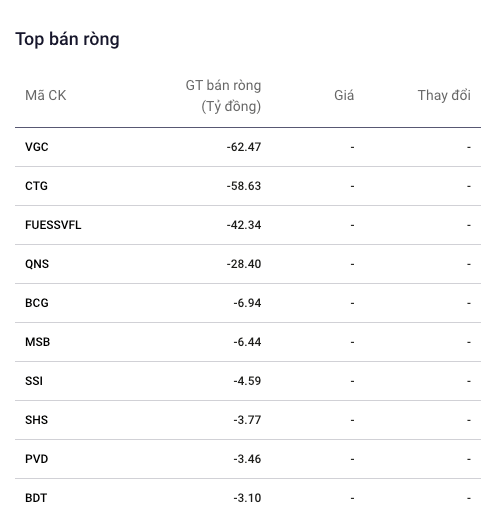Open the SHS stock code

37,420
